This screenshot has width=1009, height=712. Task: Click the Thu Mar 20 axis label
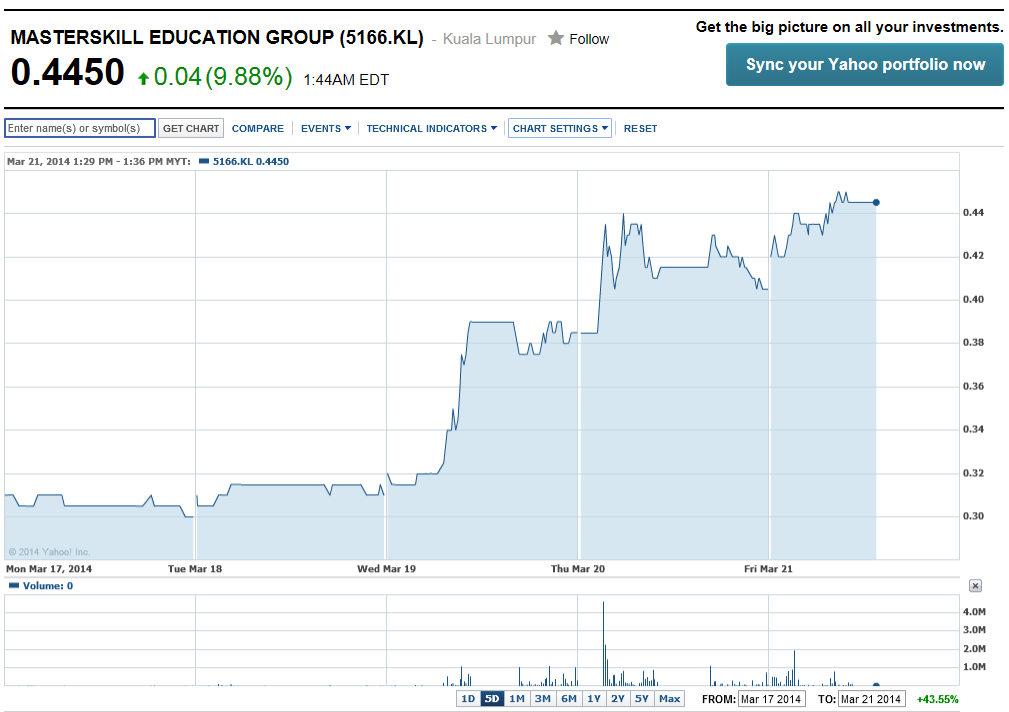[578, 568]
